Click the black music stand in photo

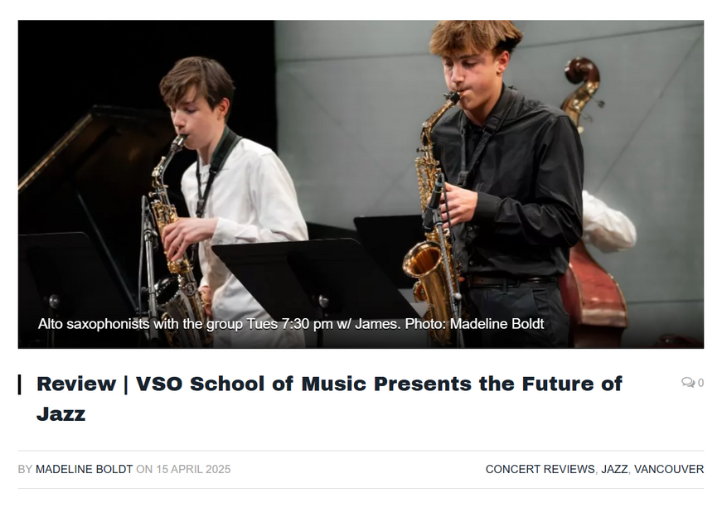pos(300,272)
